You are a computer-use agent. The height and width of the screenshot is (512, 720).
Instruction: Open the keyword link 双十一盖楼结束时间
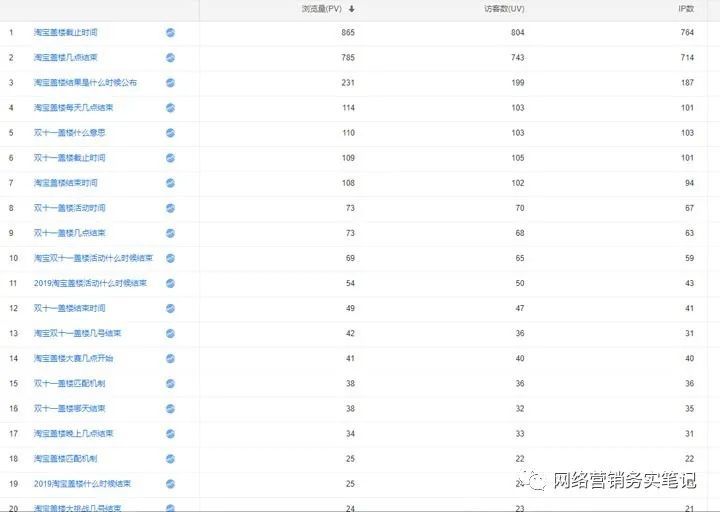point(69,308)
